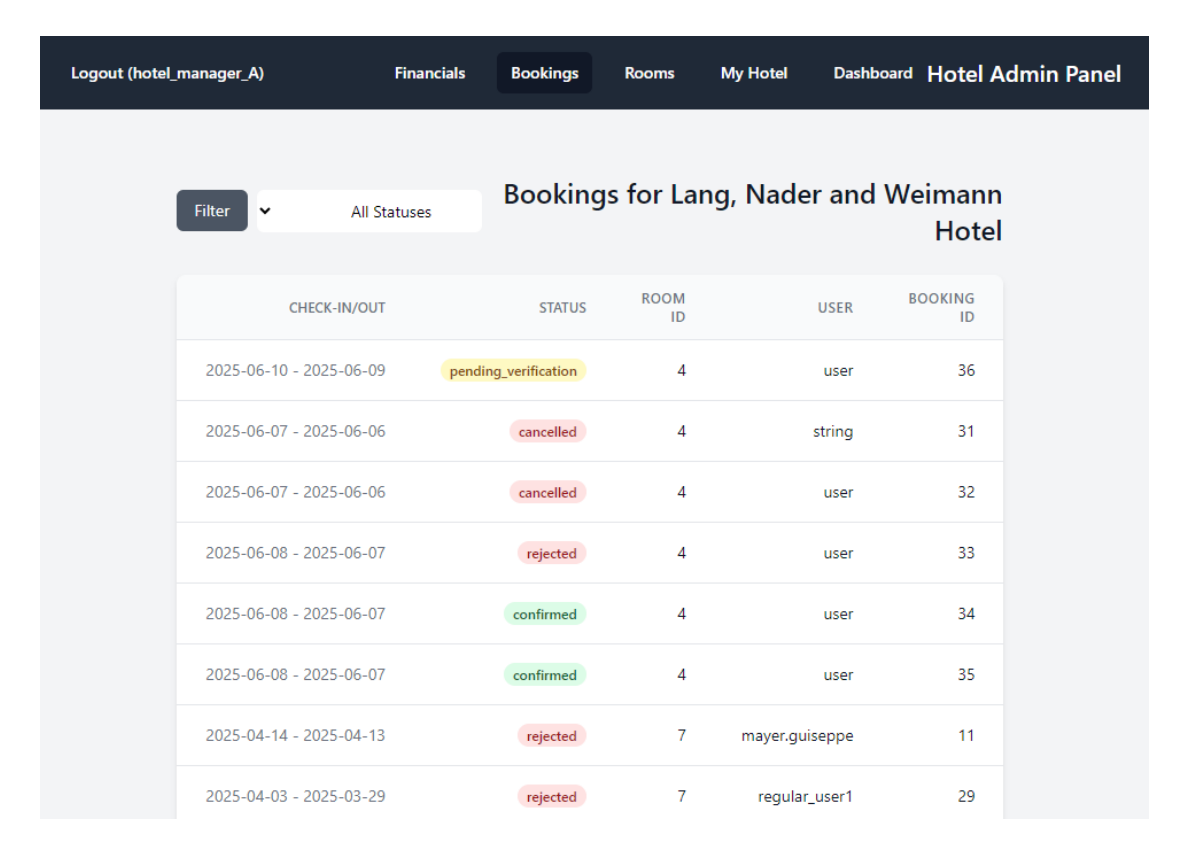Viewport: 1183px width, 856px height.
Task: Log out of hotel_manager_A
Action: [167, 73]
